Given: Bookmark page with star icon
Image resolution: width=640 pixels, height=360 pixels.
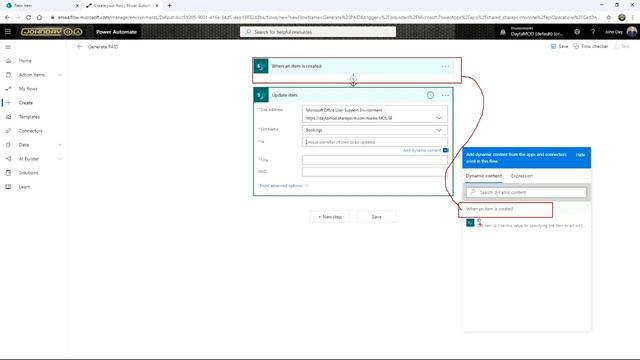Looking at the screenshot, I should (x=609, y=18).
